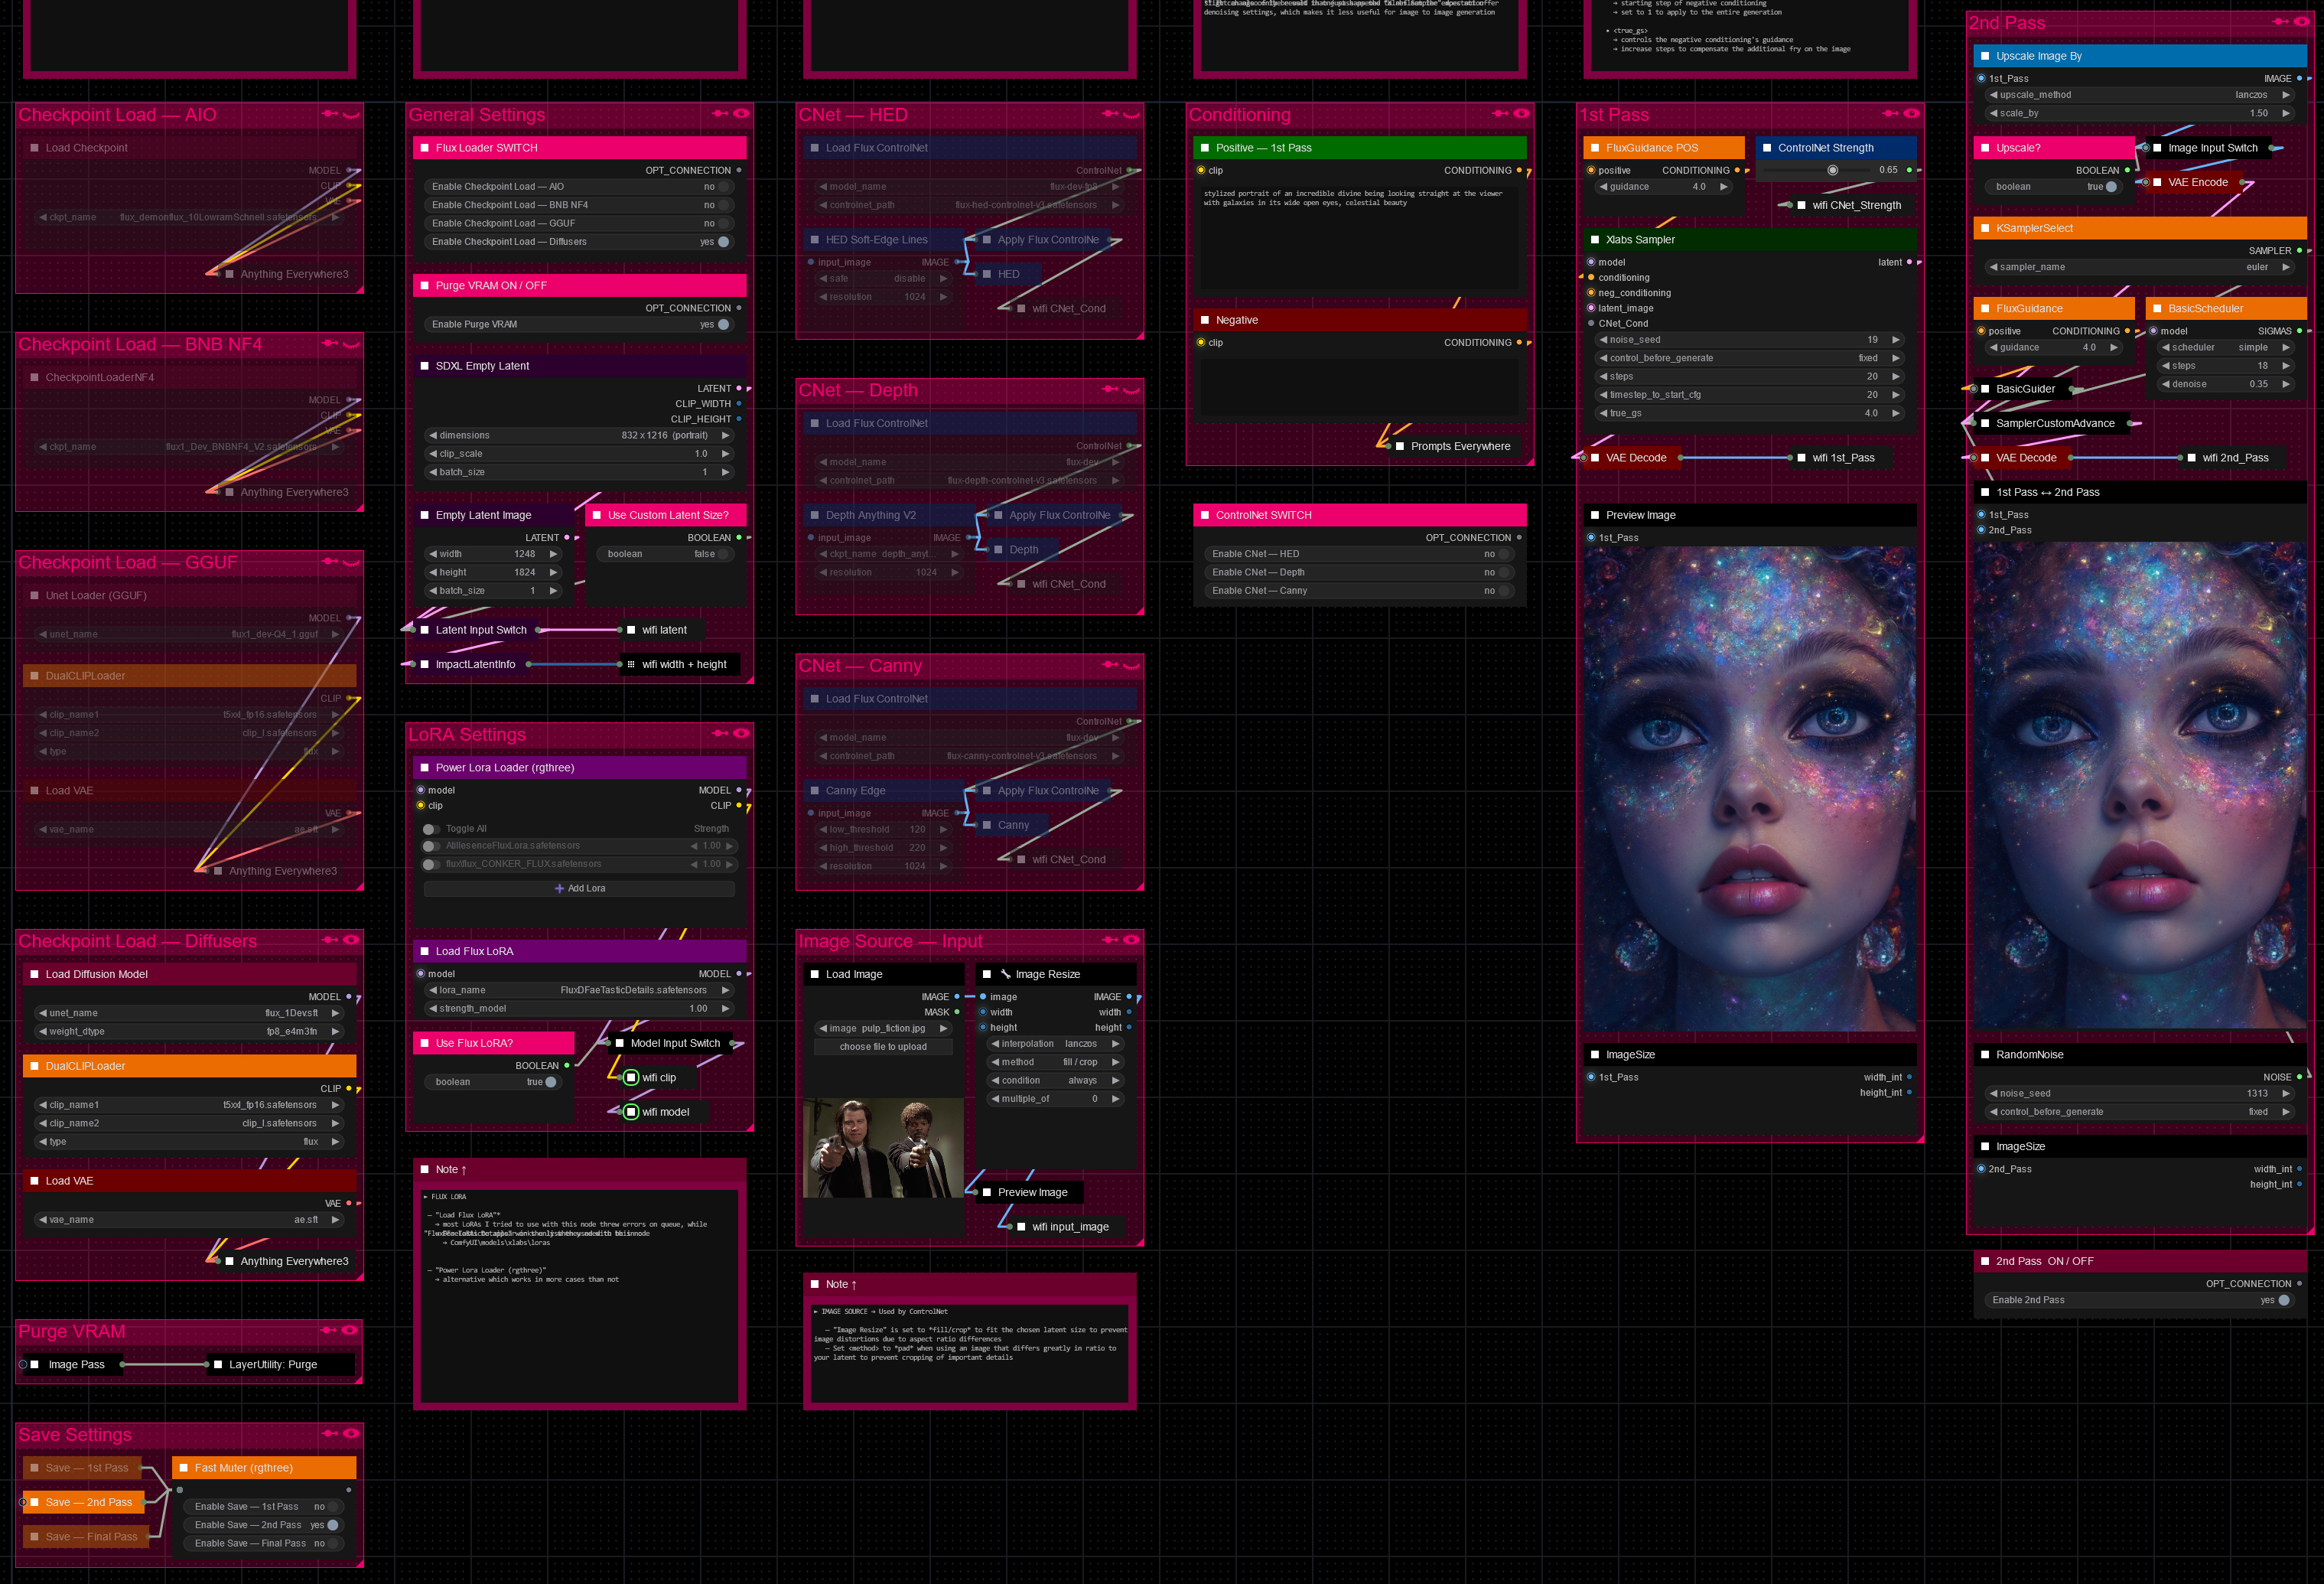Click closed-eye icon on CNet — HED group

[1131, 114]
